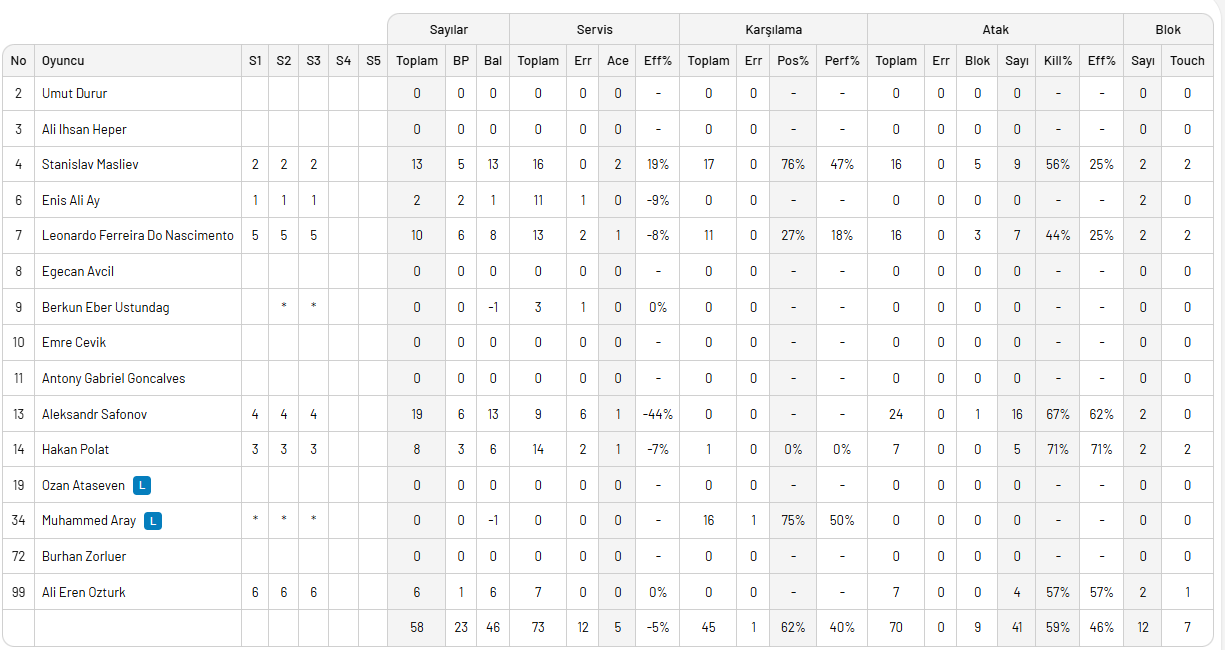Click the Touch column header
1225x650 pixels.
point(1187,61)
